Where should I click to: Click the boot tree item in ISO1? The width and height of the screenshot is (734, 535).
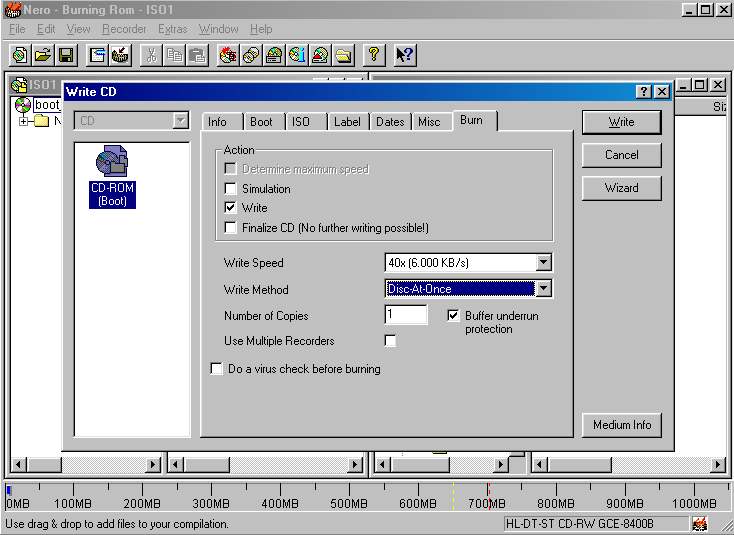tap(47, 105)
